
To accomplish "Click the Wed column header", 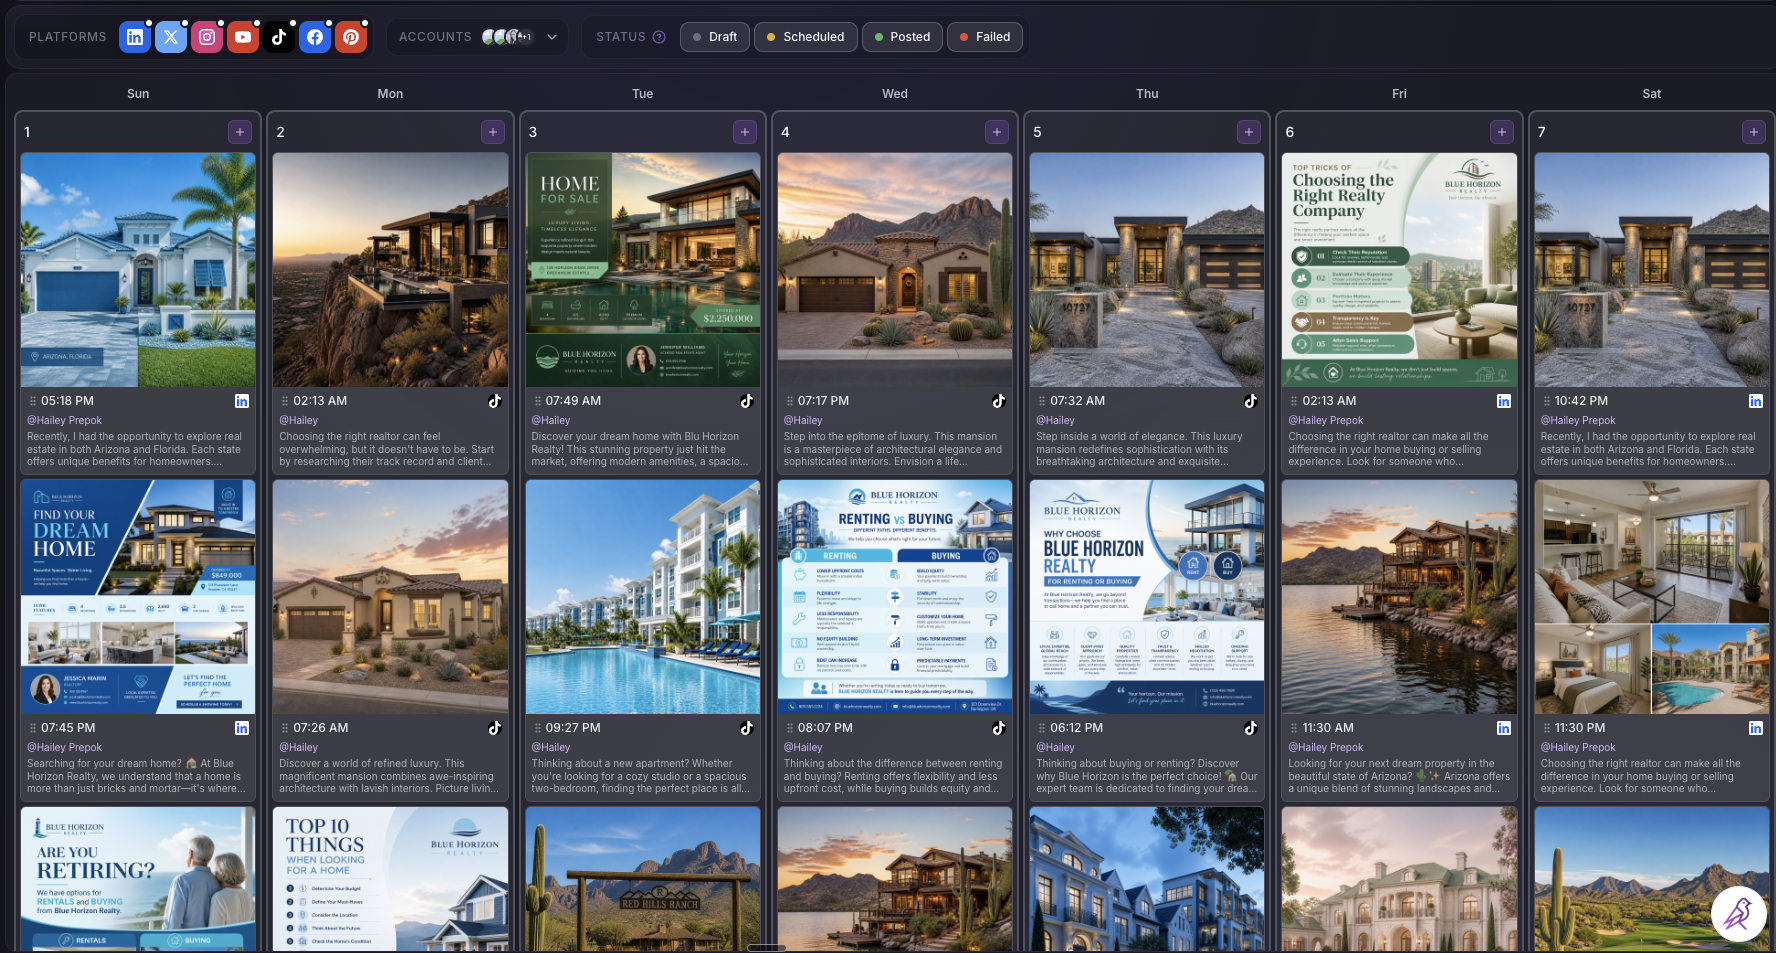I will (x=895, y=94).
